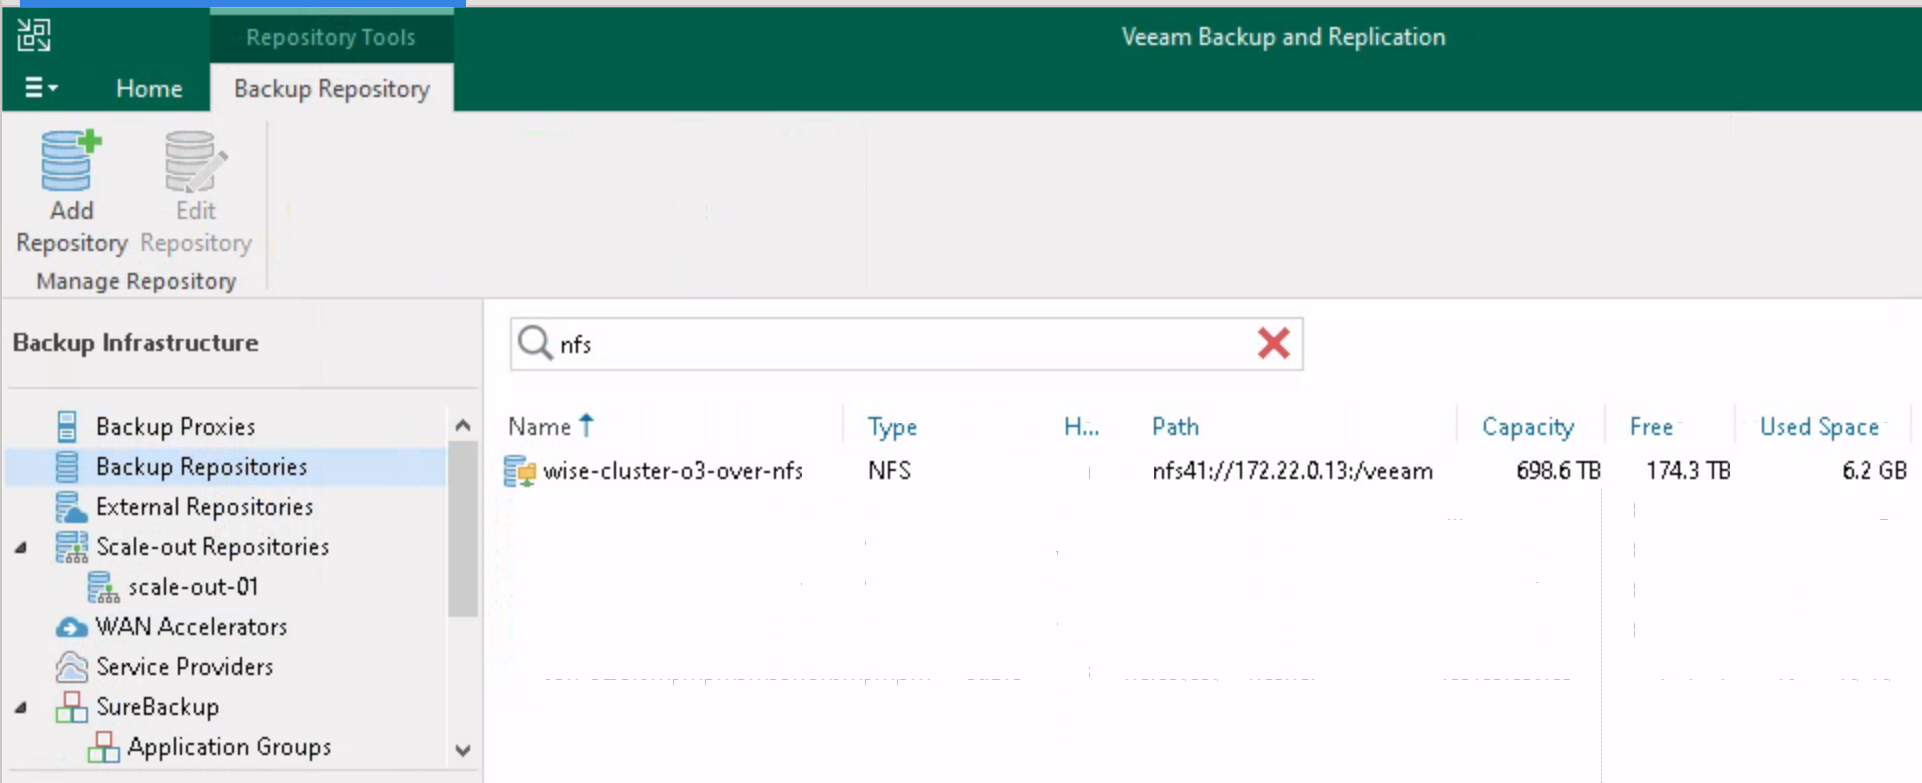The image size is (1922, 783).
Task: Sort by the Name column header
Action: coord(540,426)
